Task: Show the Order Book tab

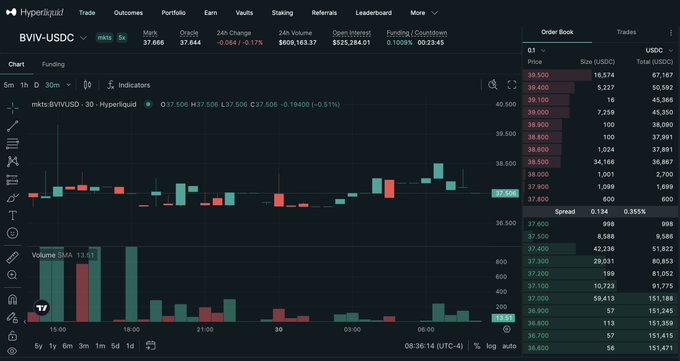Action: (x=557, y=32)
